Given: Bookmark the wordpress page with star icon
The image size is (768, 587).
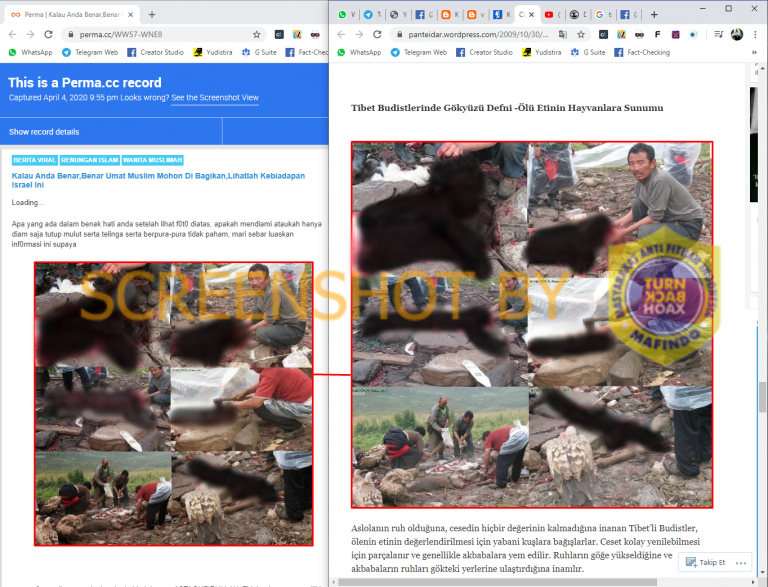Looking at the screenshot, I should click(581, 34).
